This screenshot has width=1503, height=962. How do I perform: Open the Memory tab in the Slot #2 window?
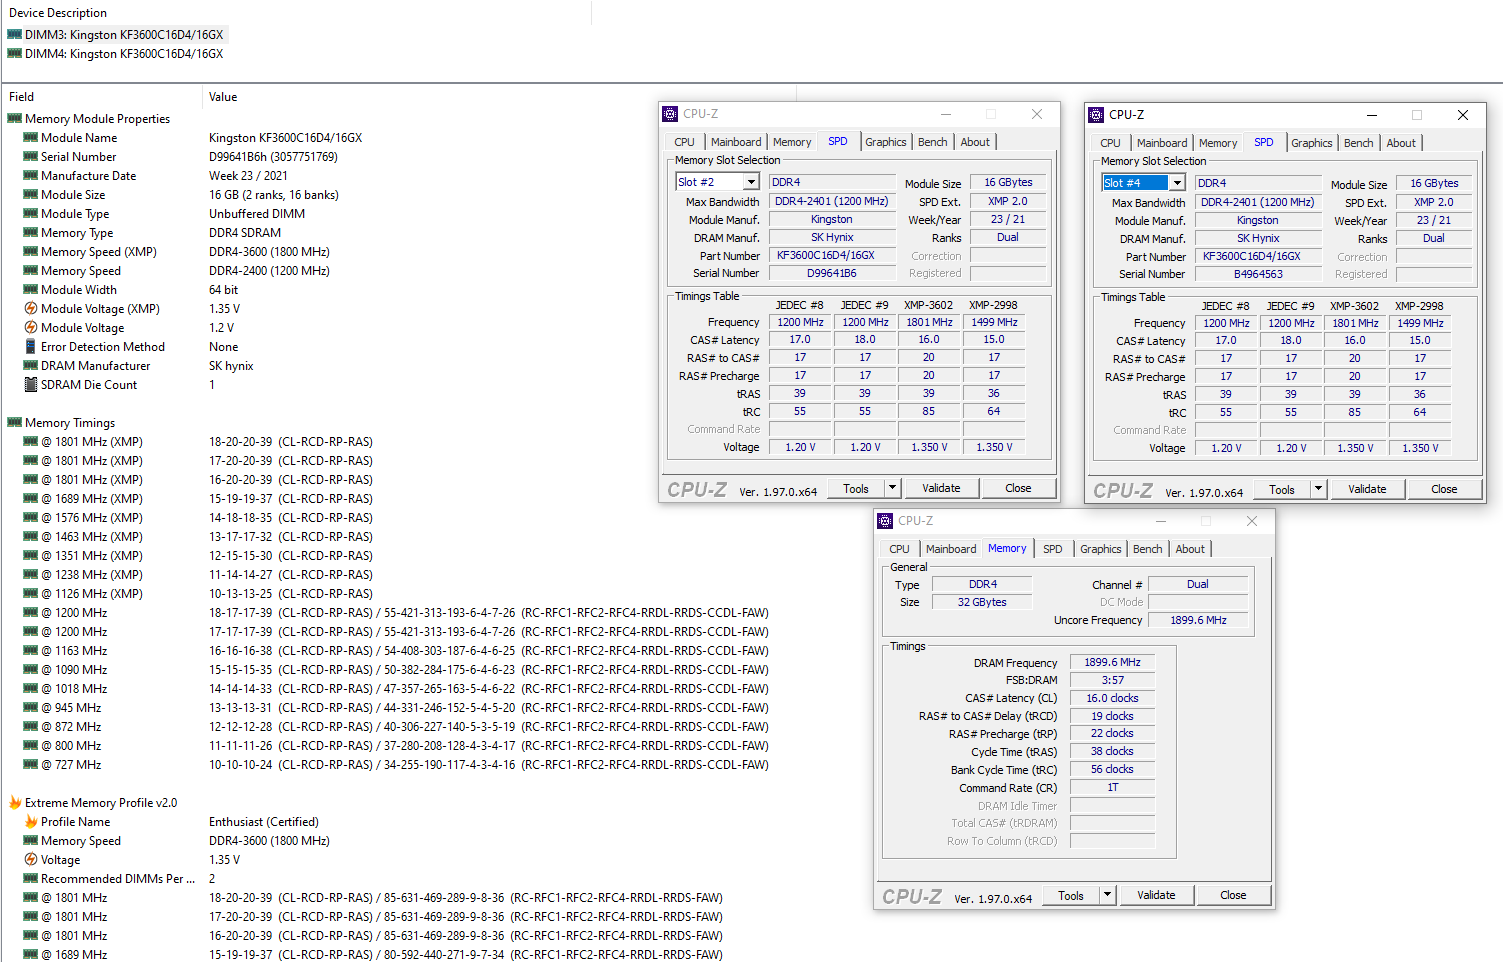tap(792, 142)
